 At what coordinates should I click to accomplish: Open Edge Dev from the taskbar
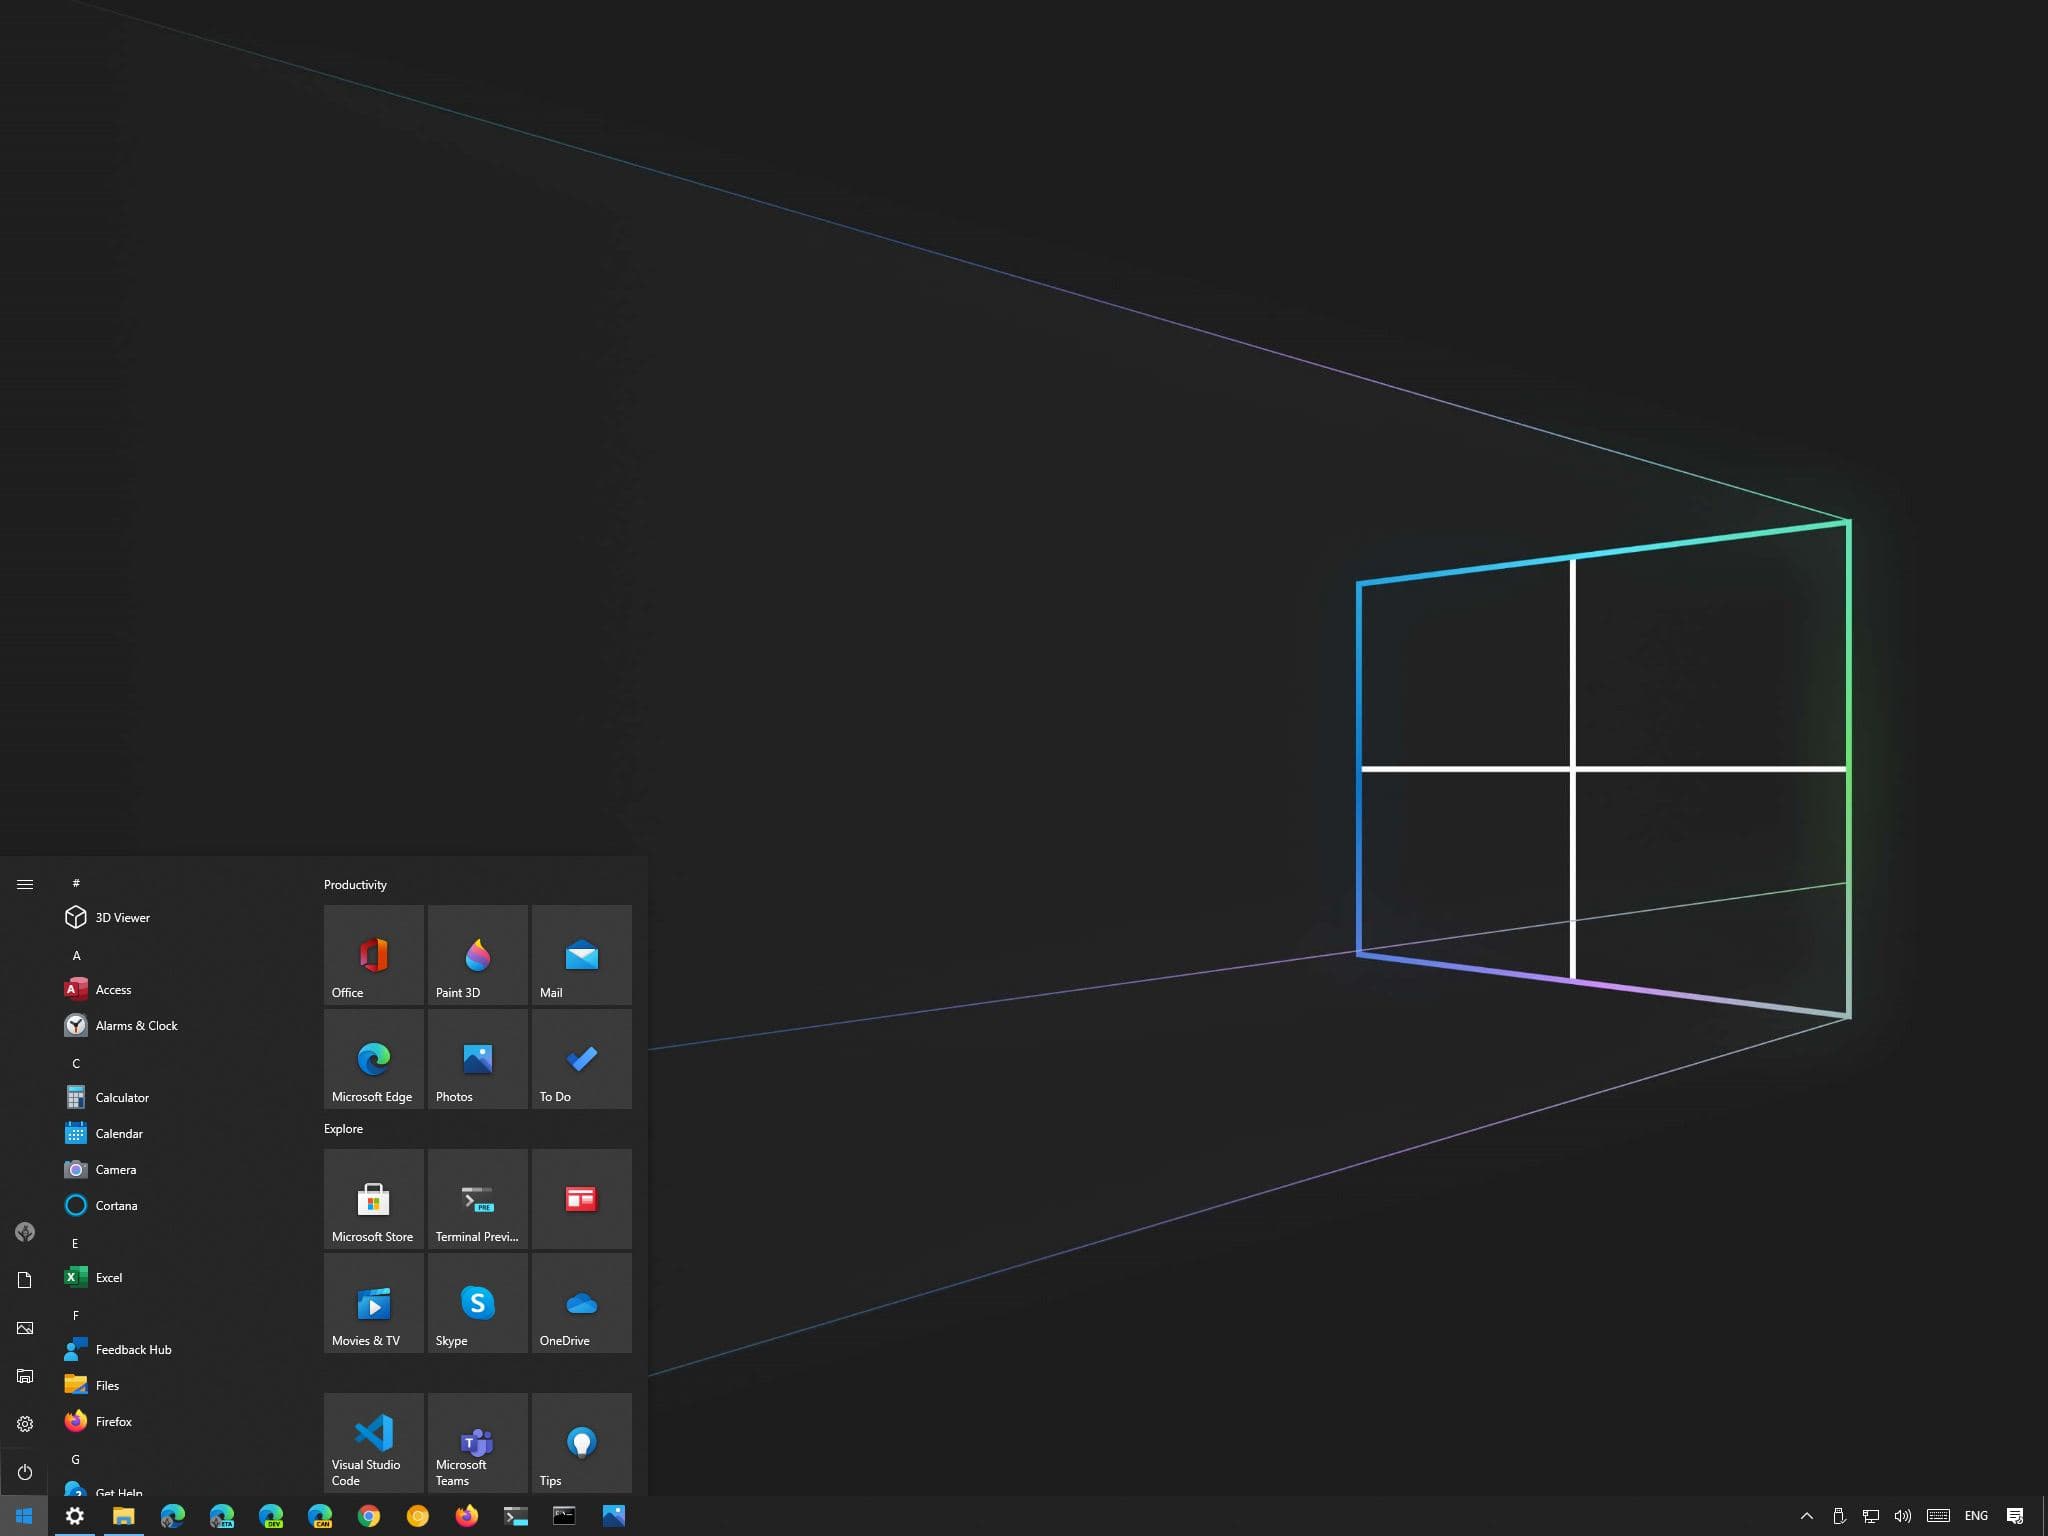coord(270,1516)
